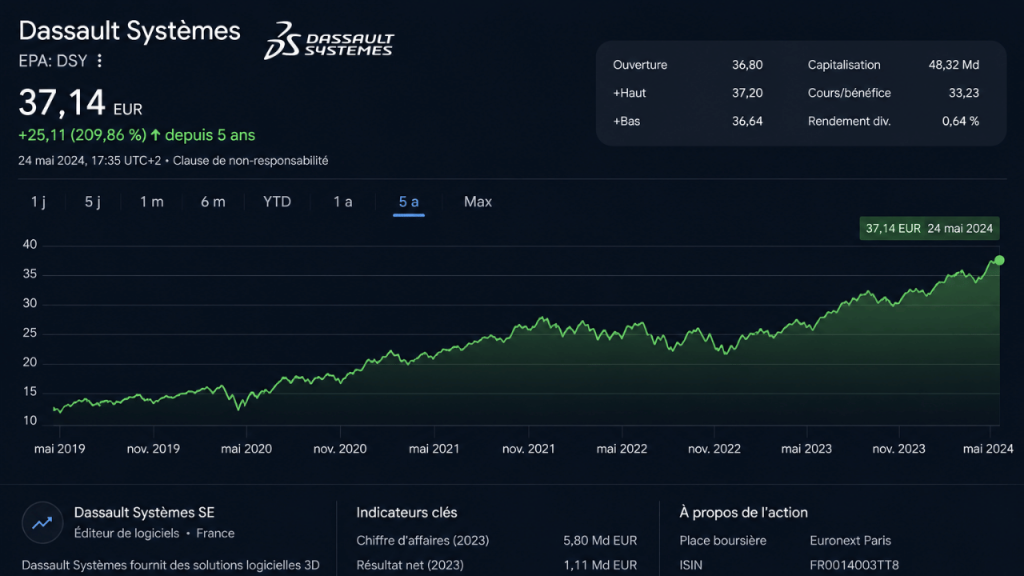The width and height of the screenshot is (1024, 576).
Task: Click the nov. 2019 axis label
Action: [x=153, y=449]
